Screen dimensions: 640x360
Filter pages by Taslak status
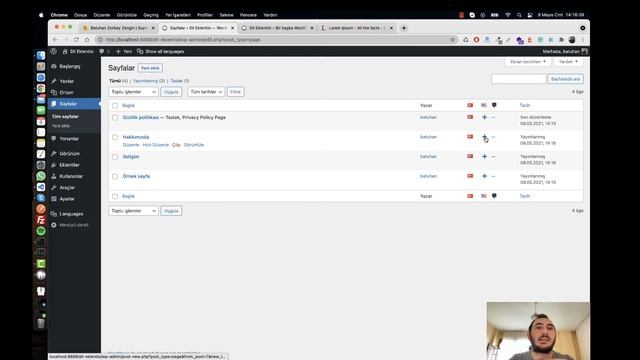(x=176, y=81)
